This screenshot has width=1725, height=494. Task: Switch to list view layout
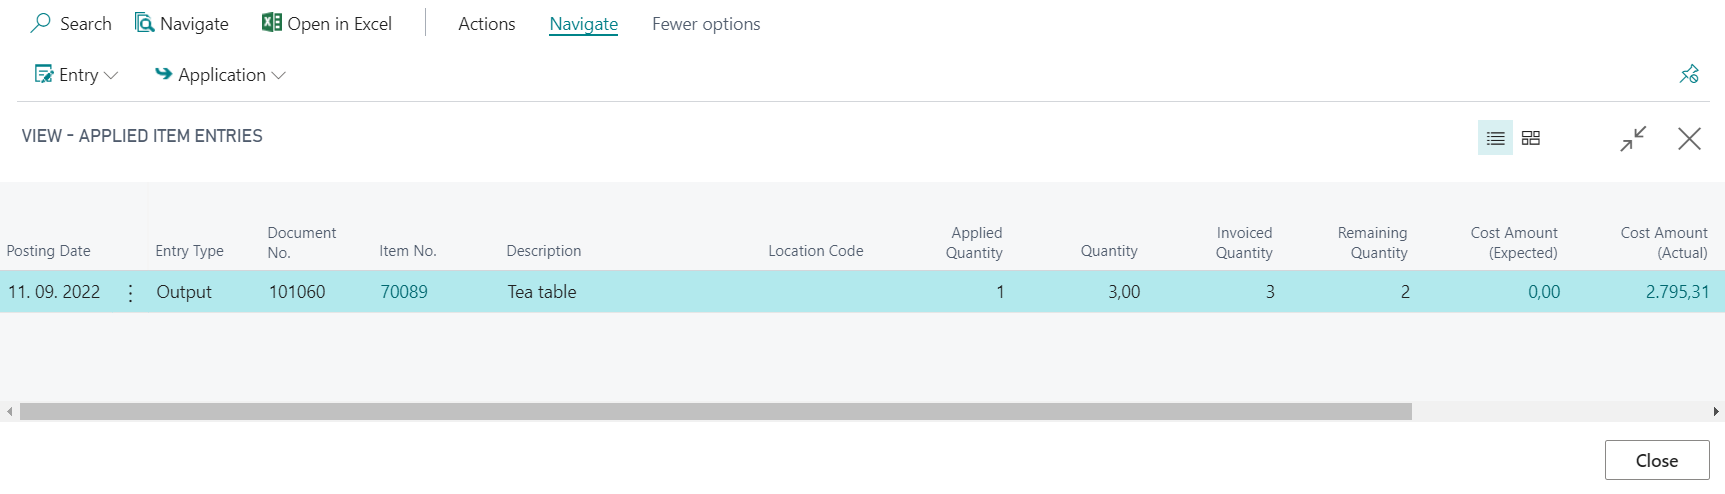(x=1495, y=138)
